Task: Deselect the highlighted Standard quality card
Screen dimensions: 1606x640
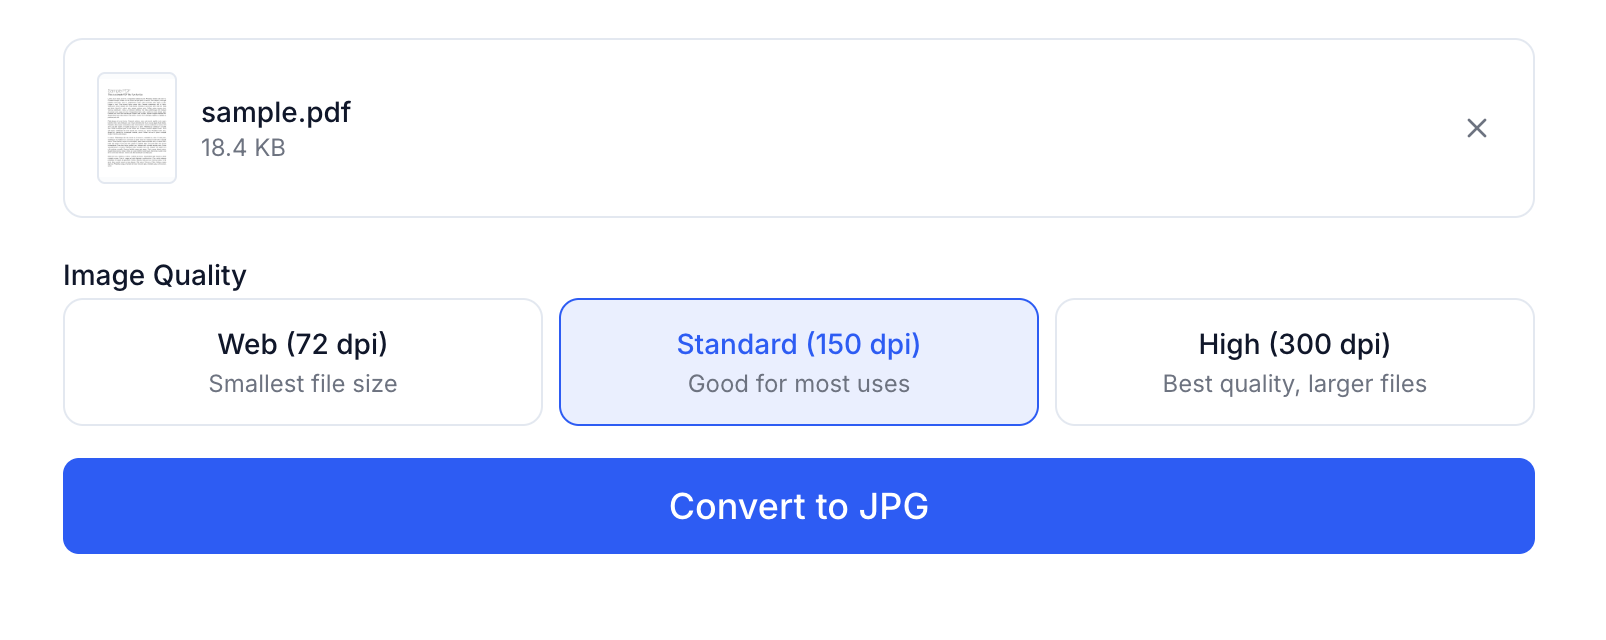Action: click(798, 361)
